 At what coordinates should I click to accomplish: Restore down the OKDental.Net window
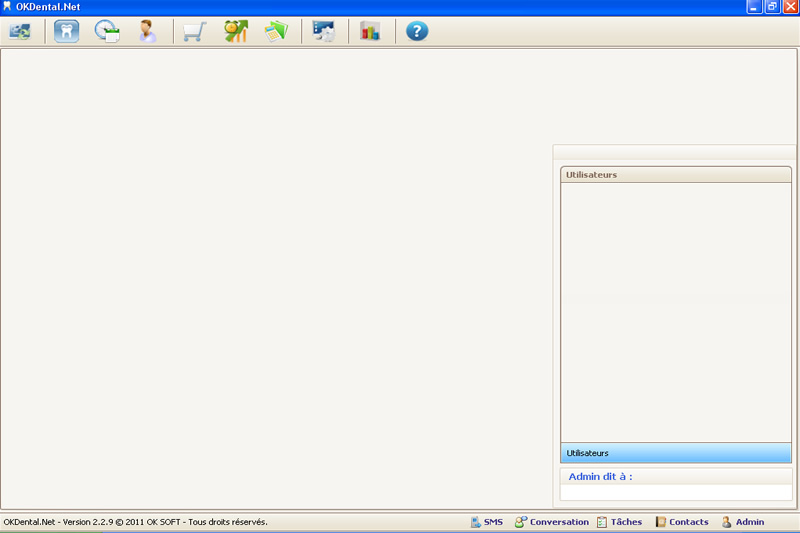pos(772,7)
